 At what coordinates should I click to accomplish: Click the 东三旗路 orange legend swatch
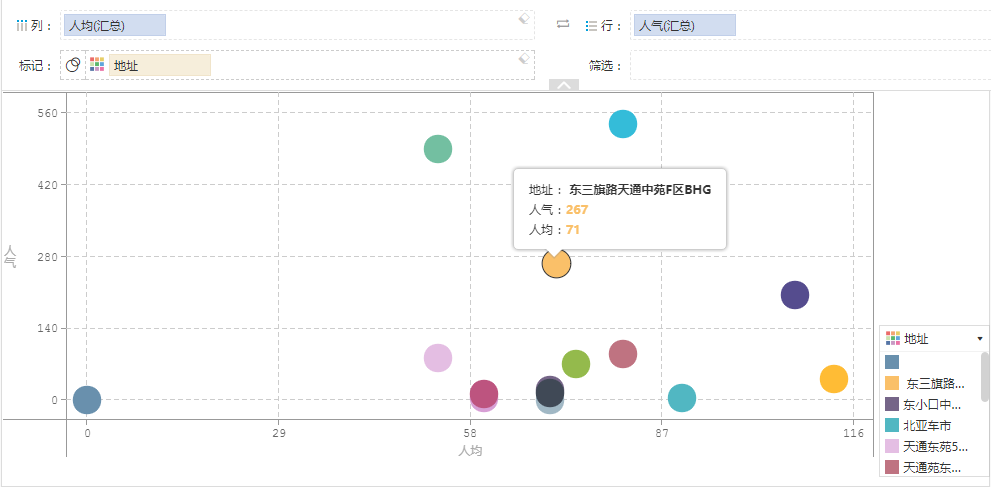[x=893, y=383]
